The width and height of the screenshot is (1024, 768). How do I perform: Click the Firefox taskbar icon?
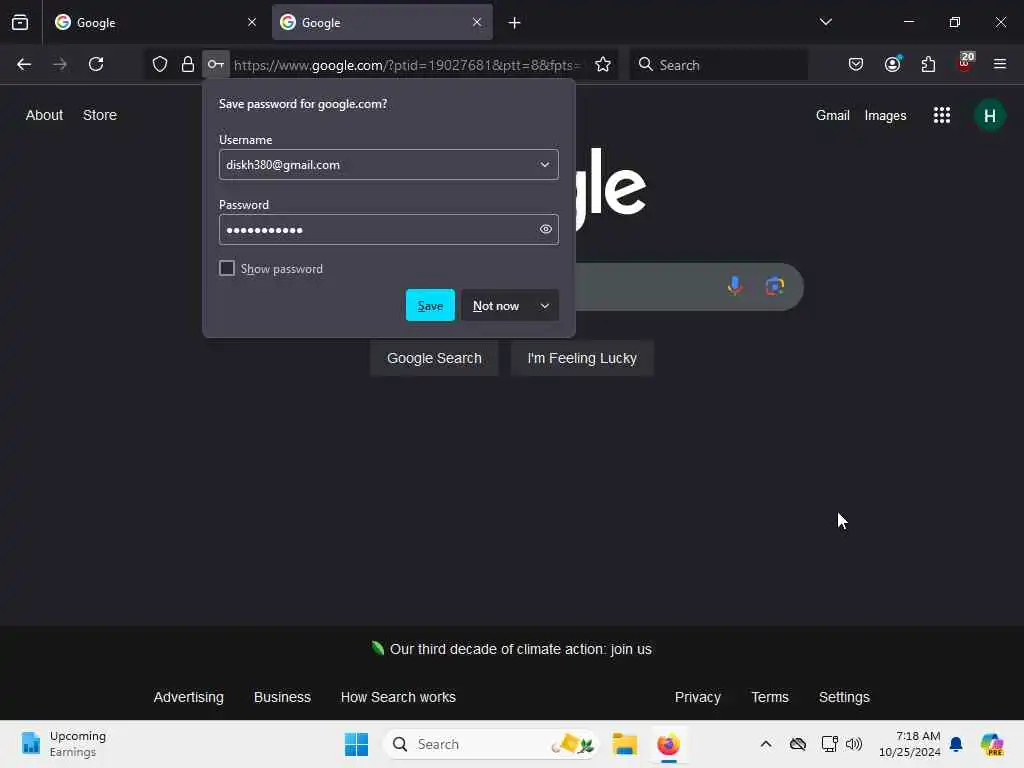click(668, 744)
